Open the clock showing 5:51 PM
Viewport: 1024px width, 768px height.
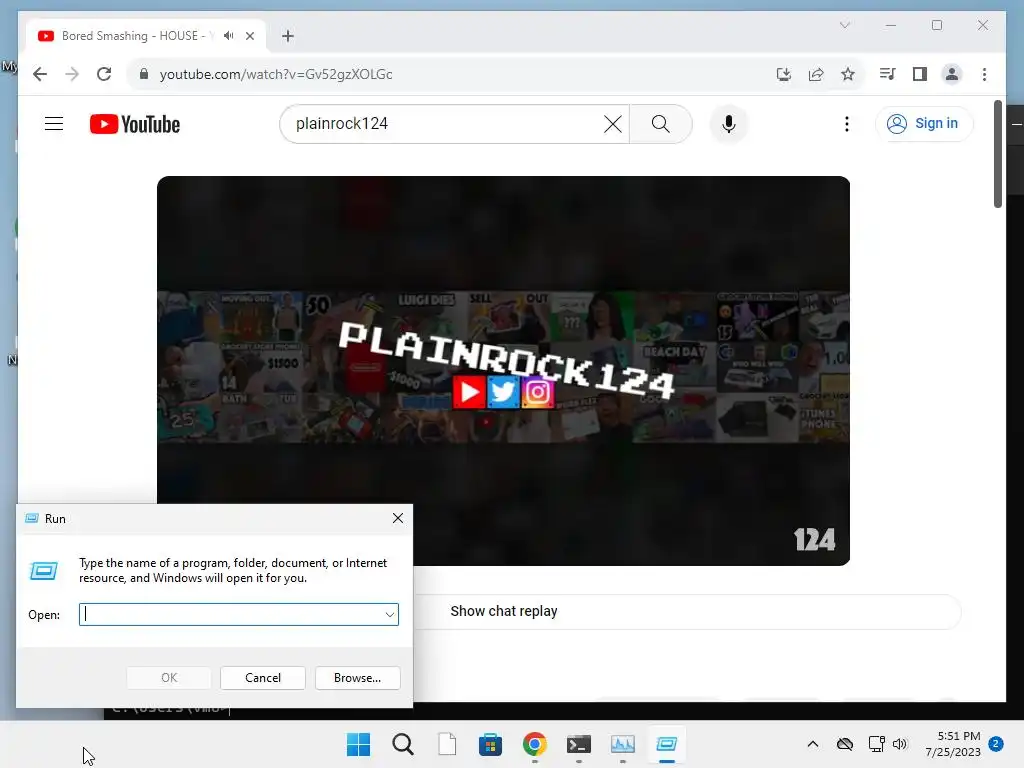[953, 744]
